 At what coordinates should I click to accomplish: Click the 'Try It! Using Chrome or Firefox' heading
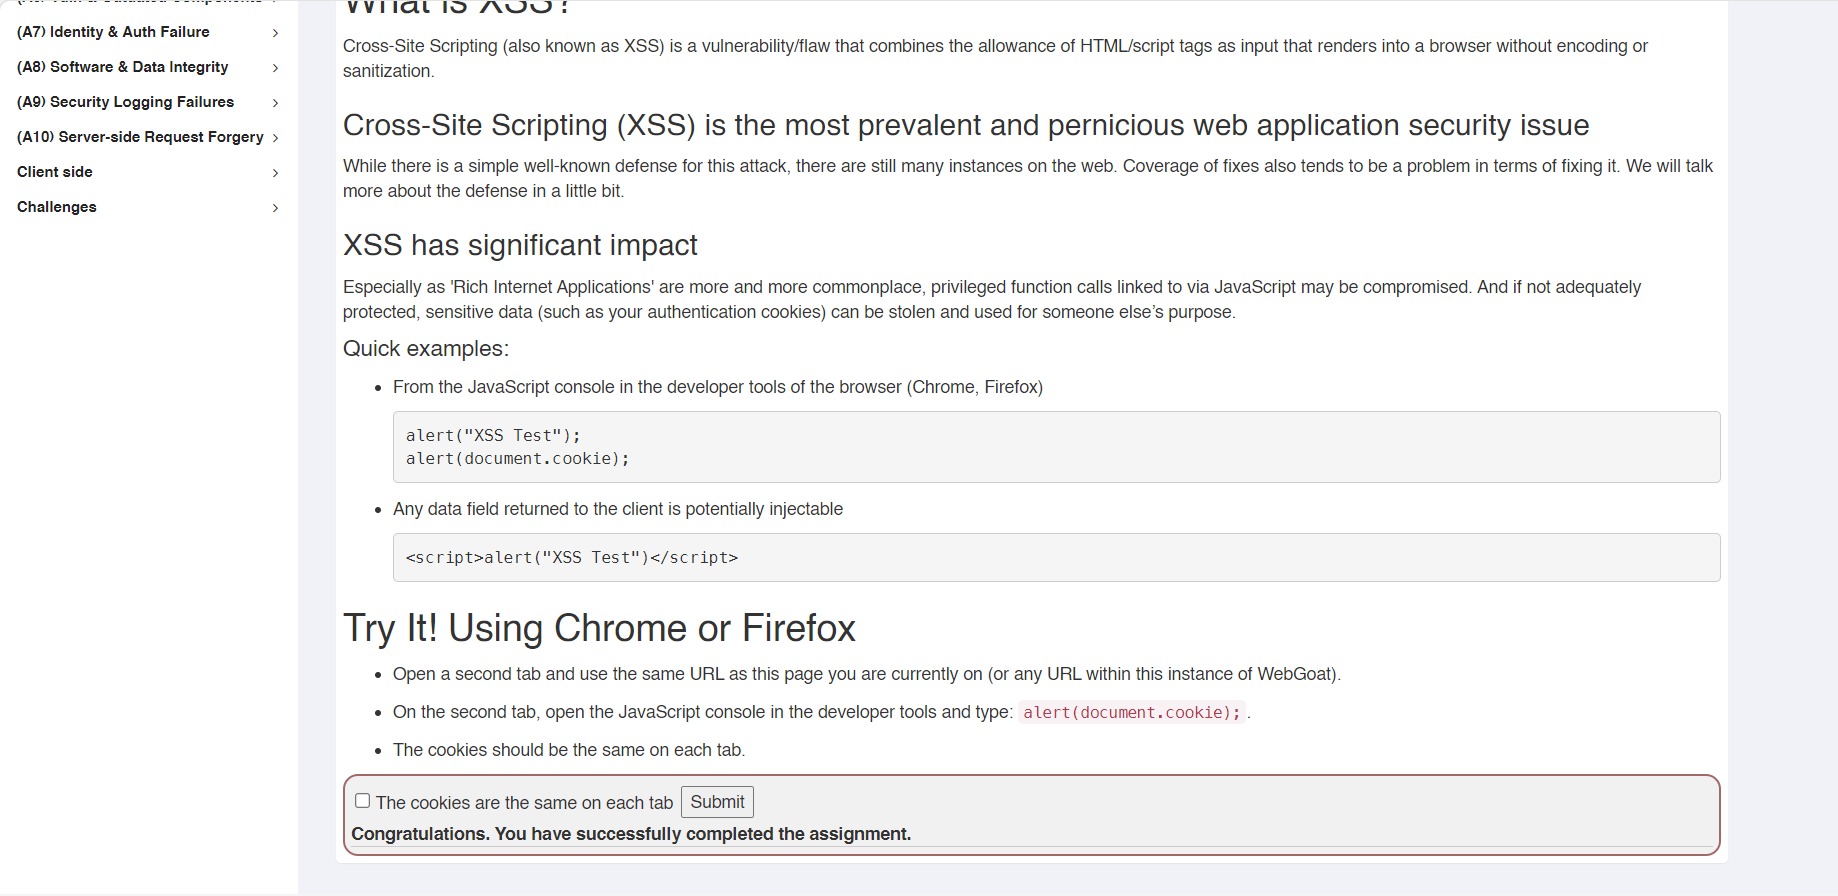599,628
